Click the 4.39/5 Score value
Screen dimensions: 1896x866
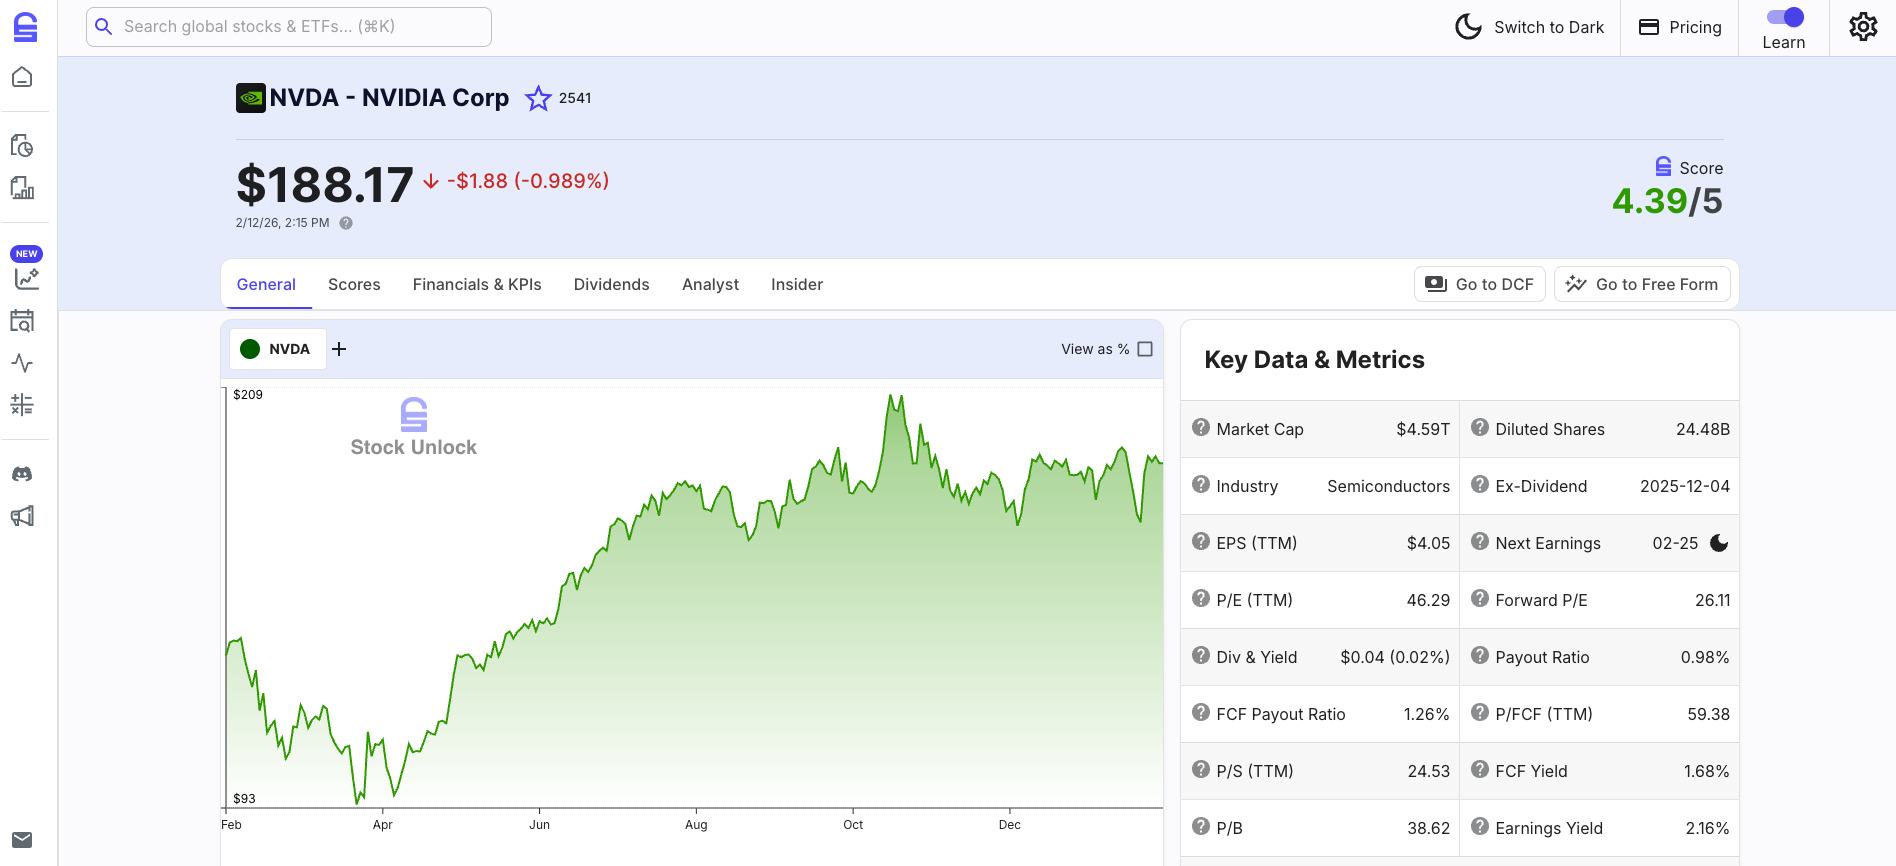coord(1667,201)
